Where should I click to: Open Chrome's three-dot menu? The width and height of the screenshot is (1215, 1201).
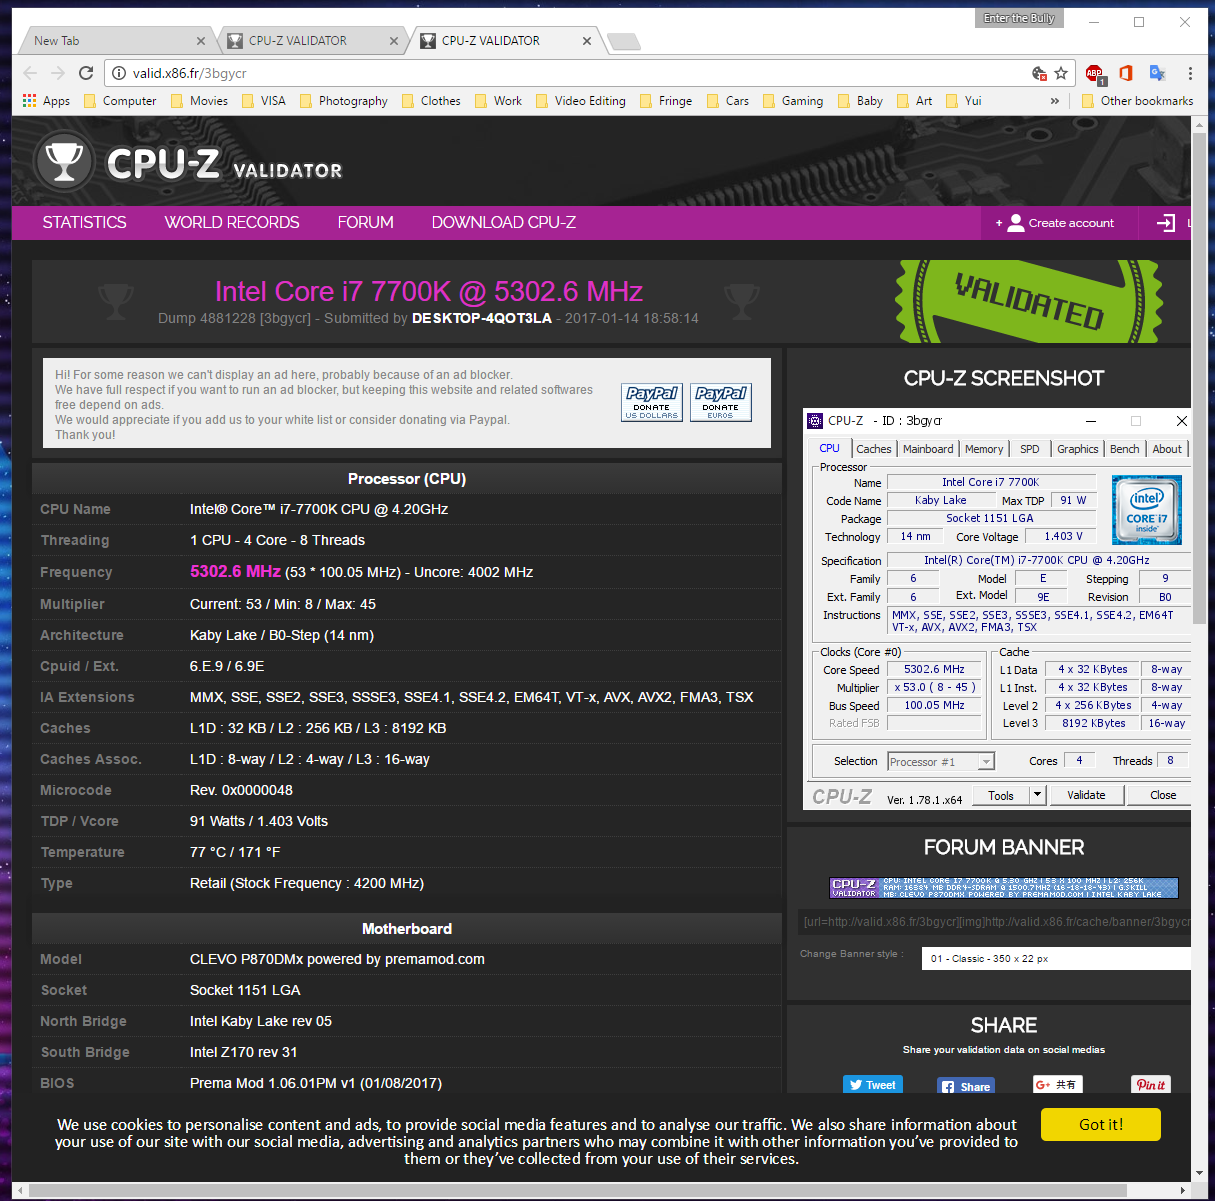tap(1190, 73)
